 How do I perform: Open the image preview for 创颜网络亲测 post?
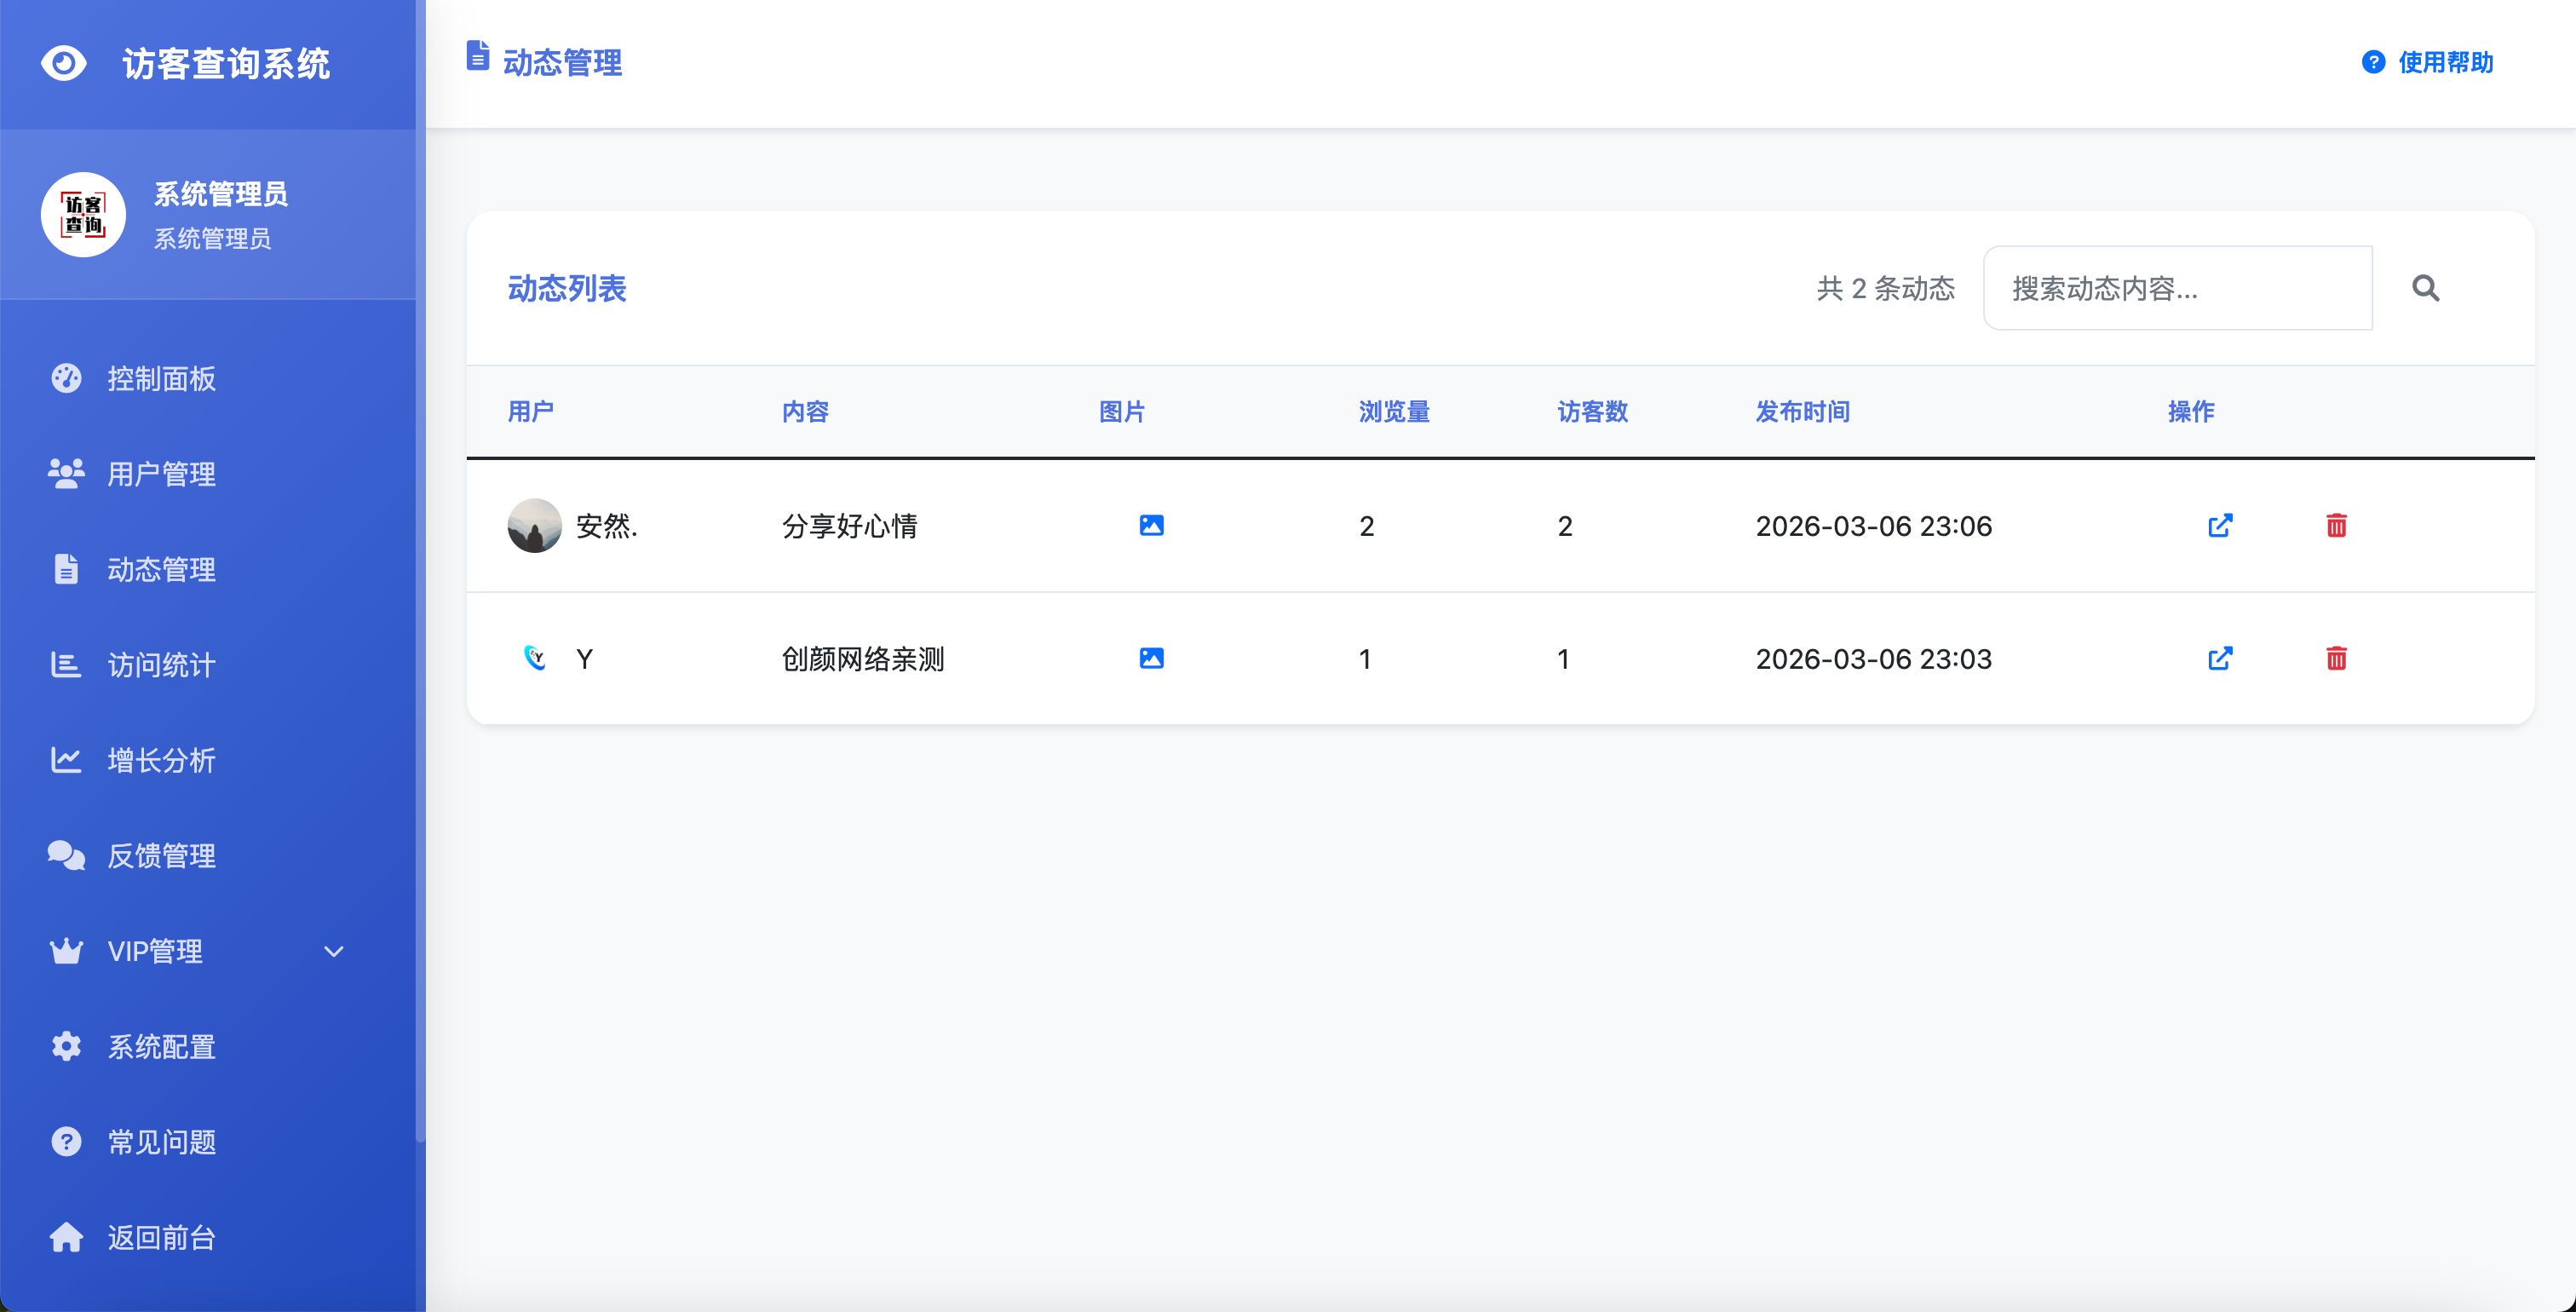tap(1151, 658)
